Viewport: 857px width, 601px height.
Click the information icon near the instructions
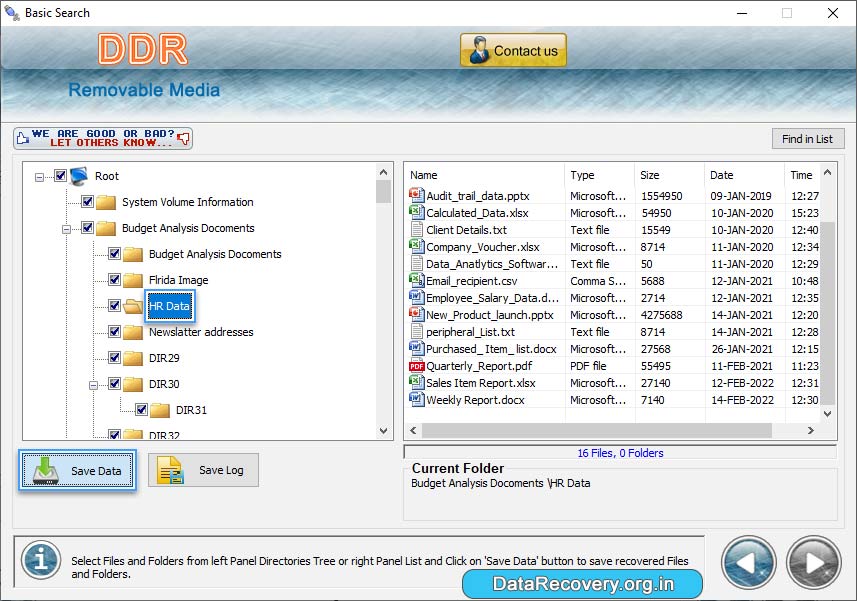[40, 562]
